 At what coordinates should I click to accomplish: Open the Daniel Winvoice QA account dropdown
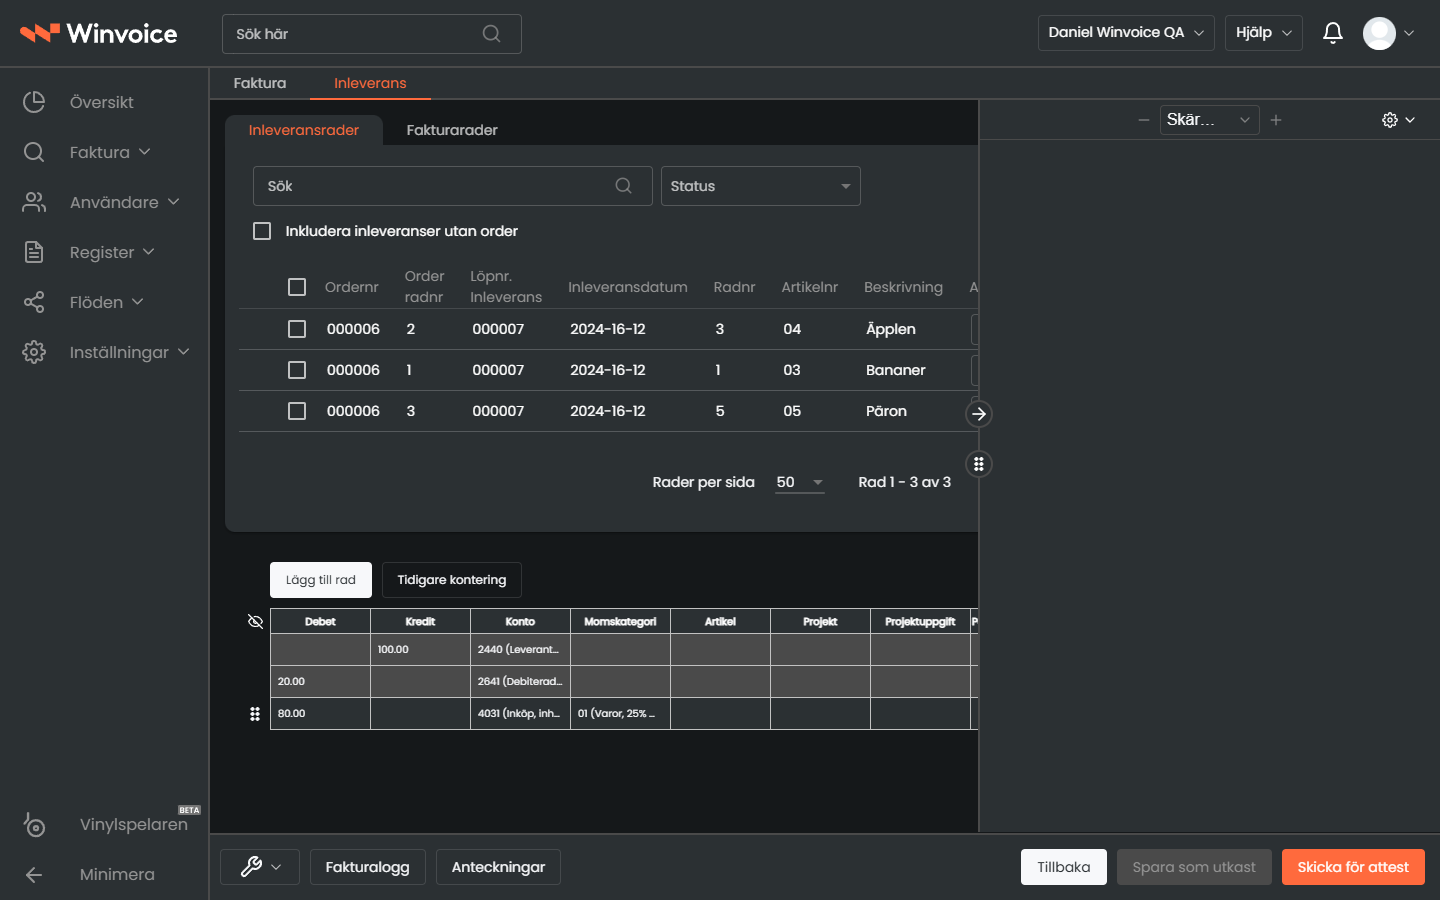coord(1126,33)
